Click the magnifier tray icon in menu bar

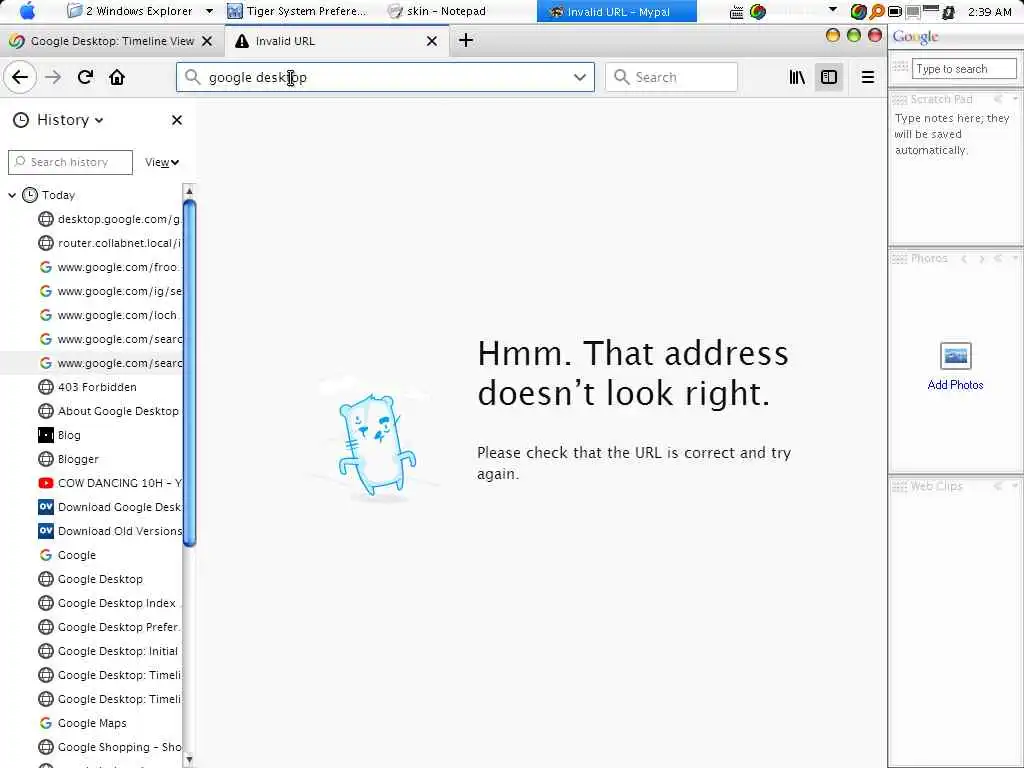[876, 11]
